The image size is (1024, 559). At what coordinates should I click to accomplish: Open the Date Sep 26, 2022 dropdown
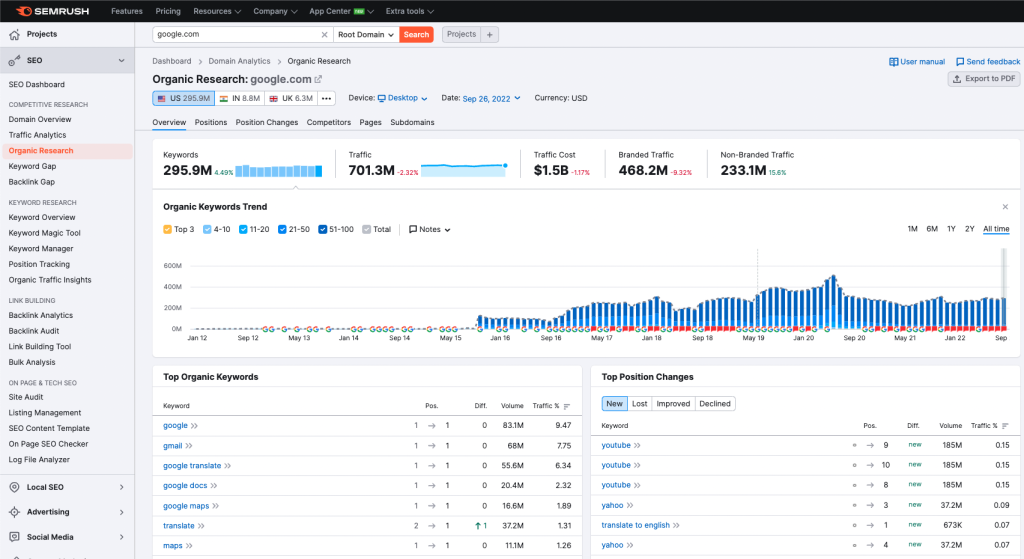(x=491, y=99)
